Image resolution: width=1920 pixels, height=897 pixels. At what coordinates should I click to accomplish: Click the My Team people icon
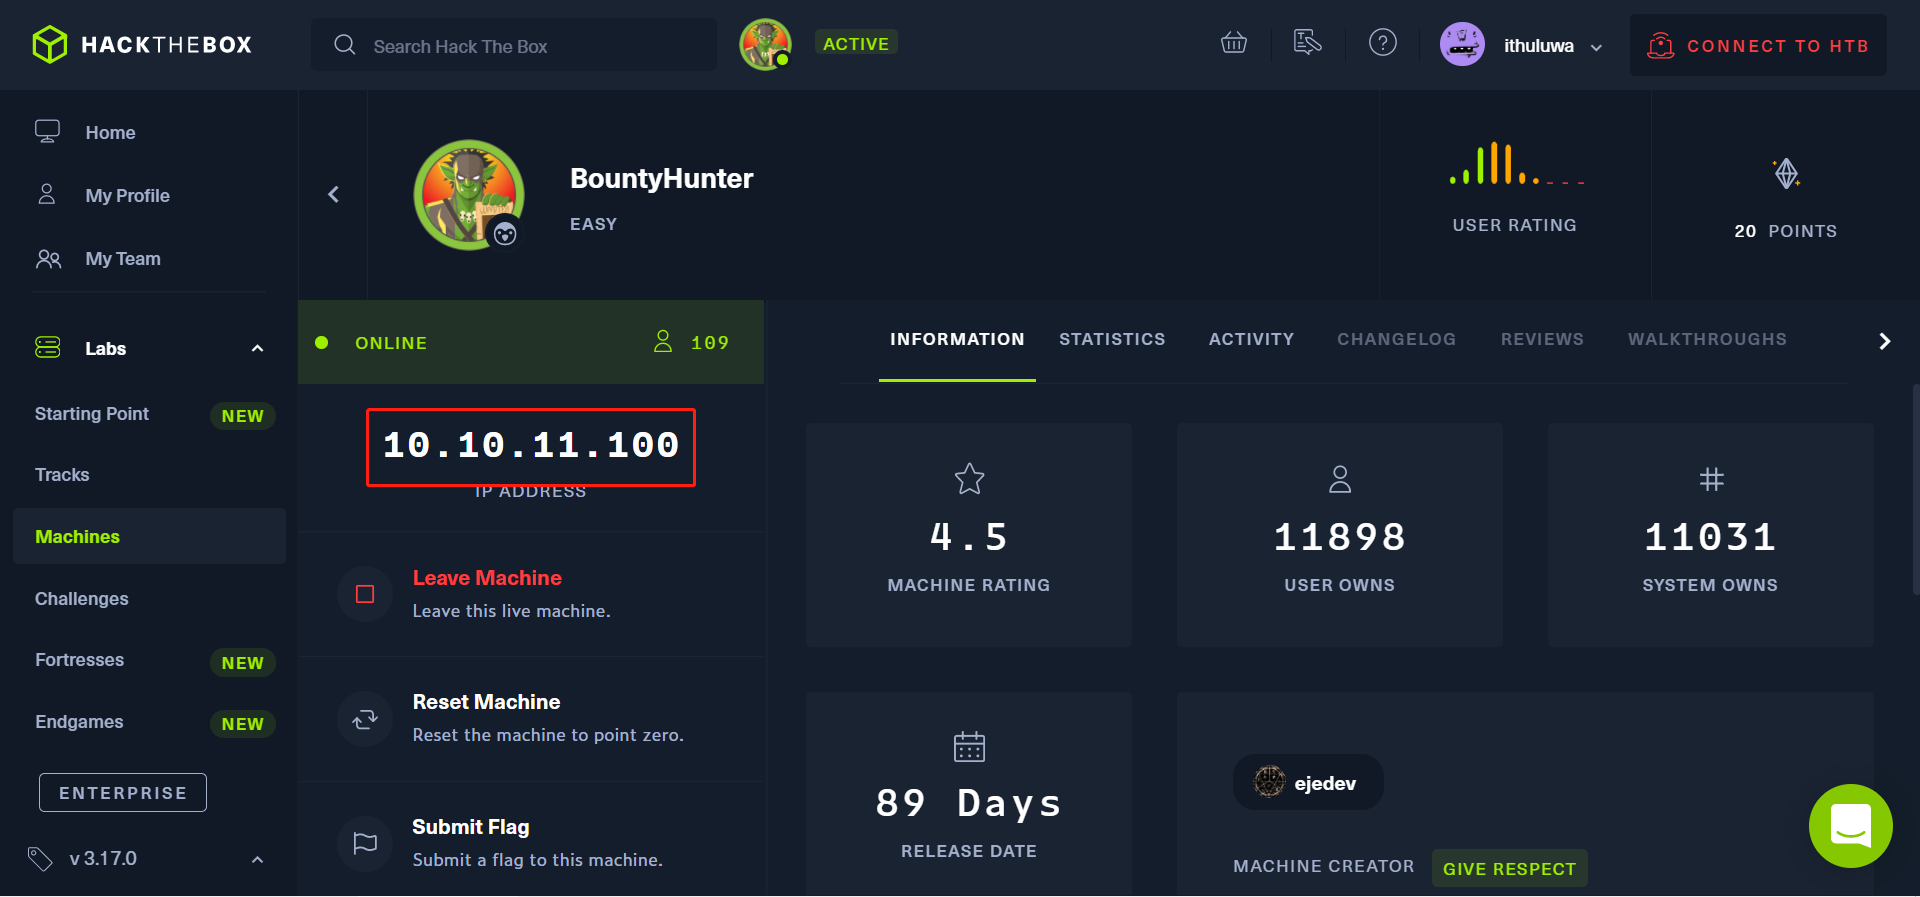(48, 259)
